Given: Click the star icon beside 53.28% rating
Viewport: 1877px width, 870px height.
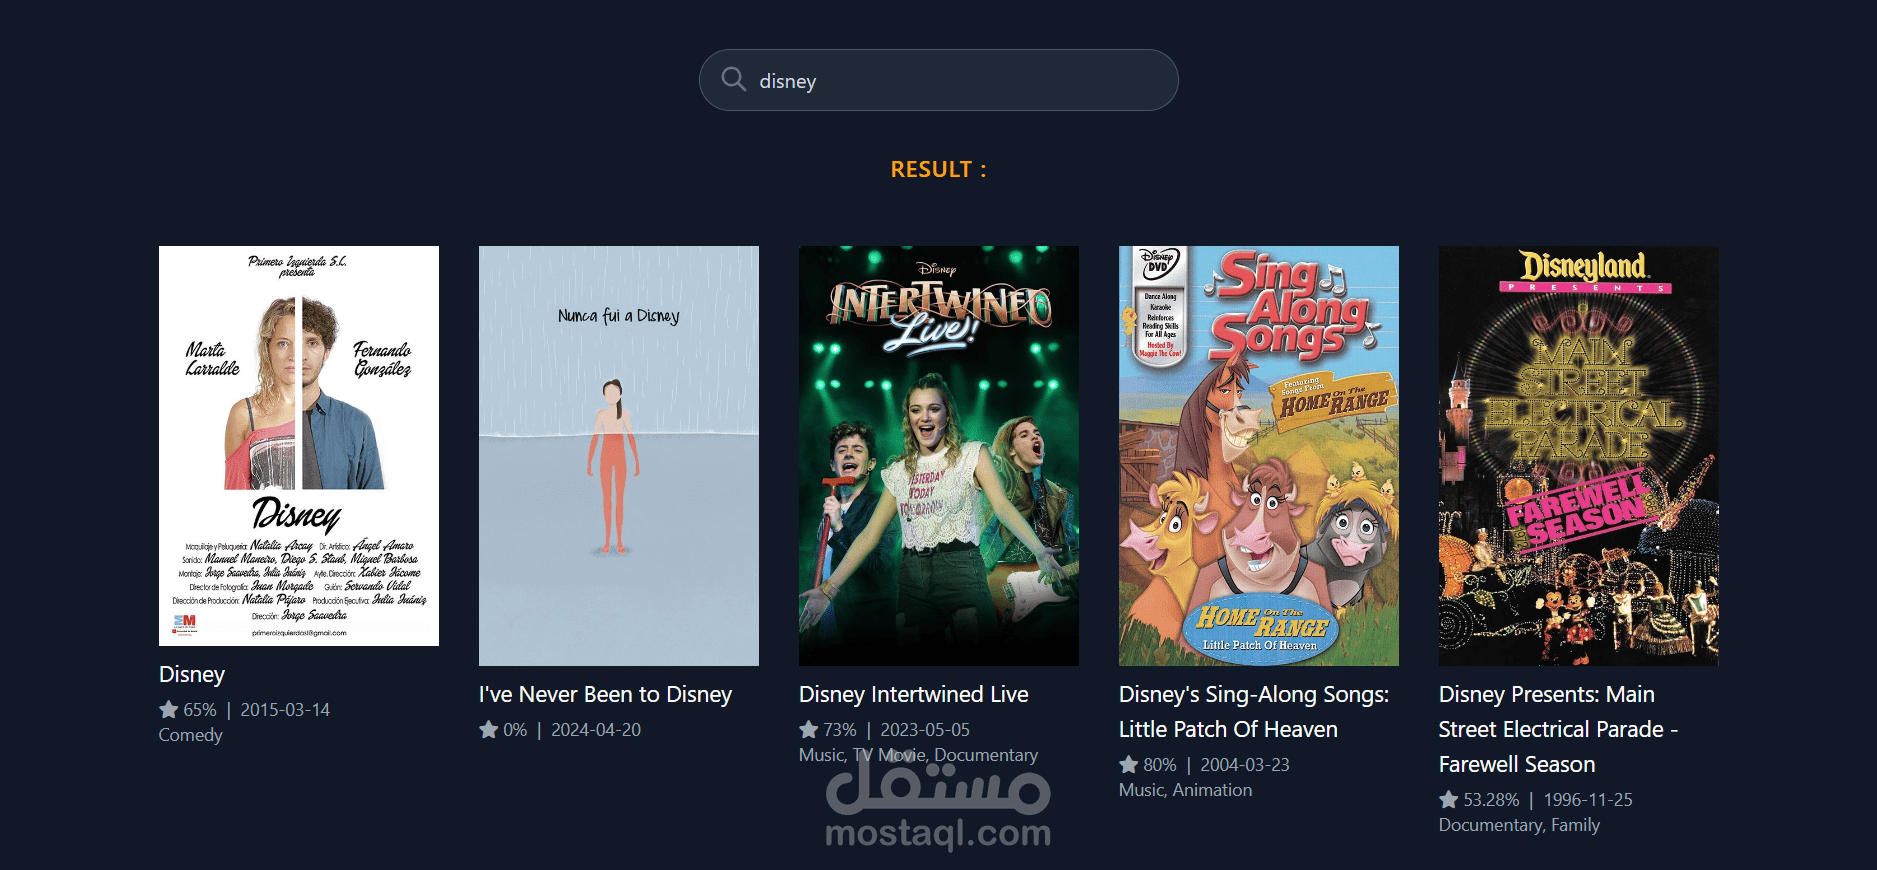Looking at the screenshot, I should [1448, 799].
